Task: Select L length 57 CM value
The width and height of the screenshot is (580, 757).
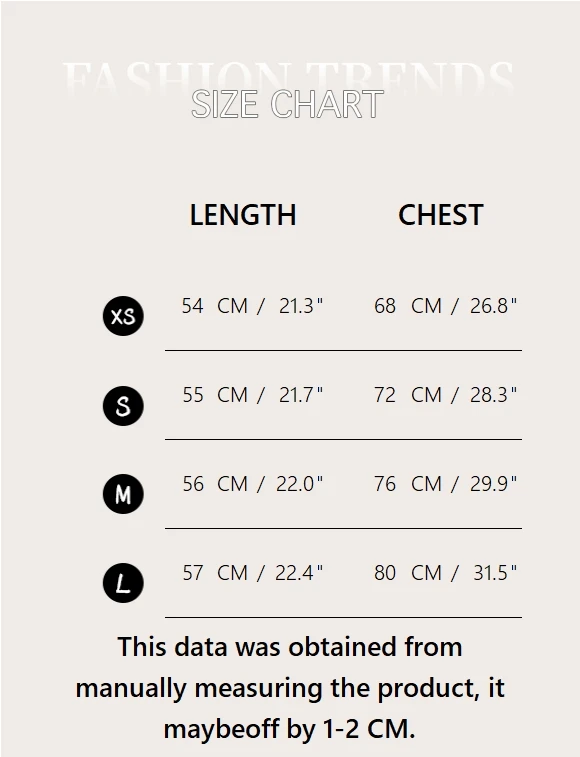Action: pyautogui.click(x=214, y=573)
